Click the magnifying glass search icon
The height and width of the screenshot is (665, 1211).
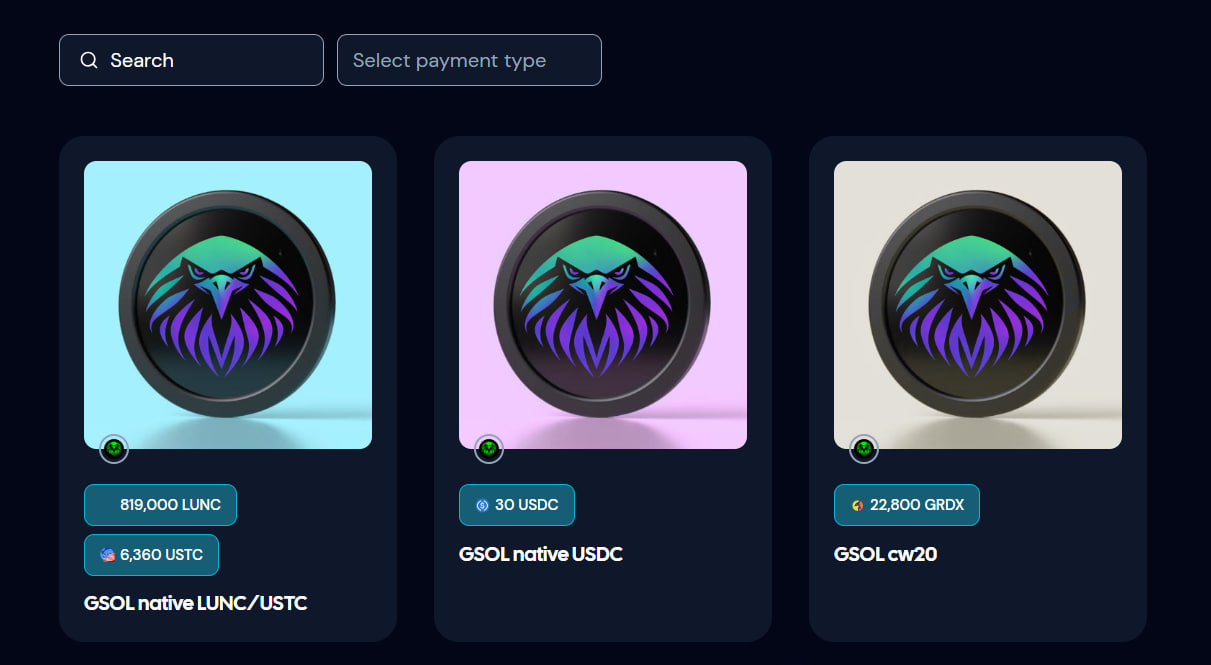click(x=89, y=60)
